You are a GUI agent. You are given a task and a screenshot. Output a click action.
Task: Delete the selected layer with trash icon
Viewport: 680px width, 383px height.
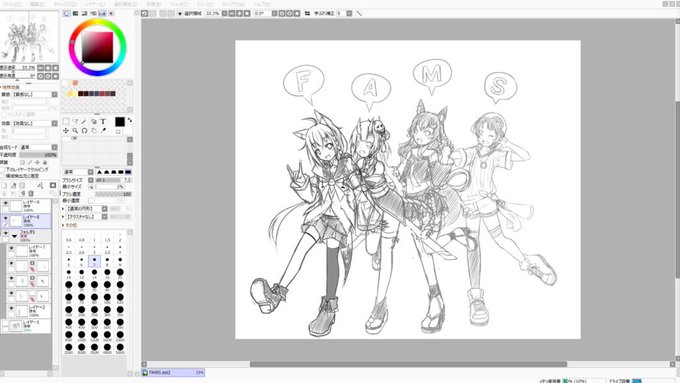click(31, 193)
